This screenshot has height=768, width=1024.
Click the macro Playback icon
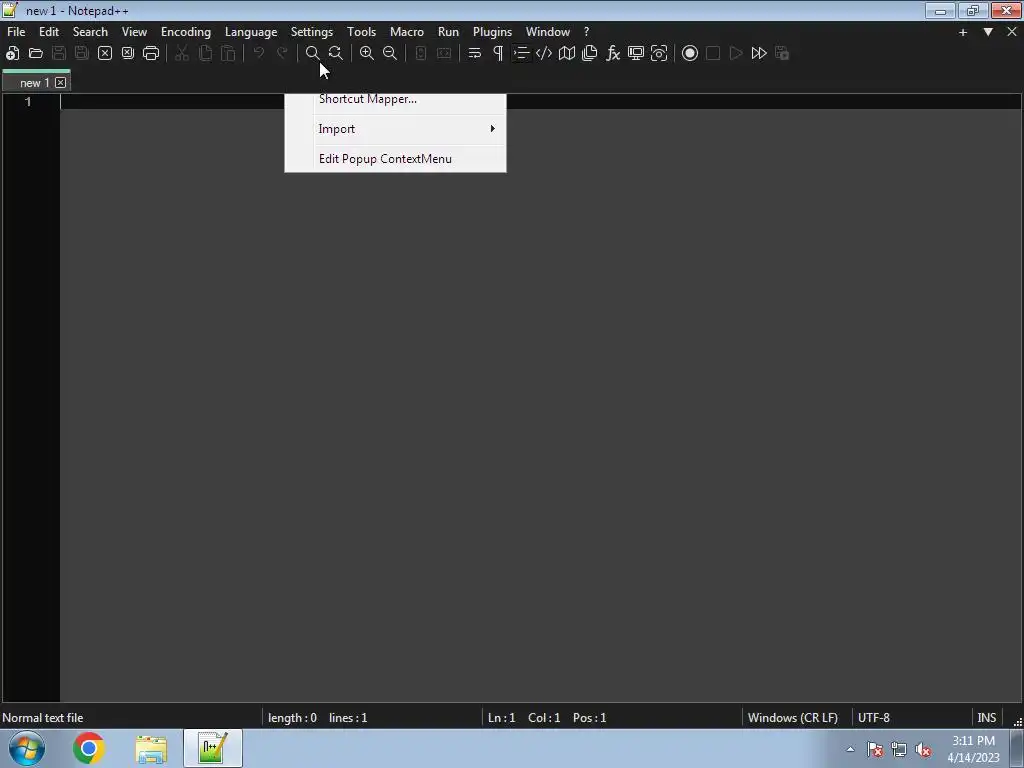pyautogui.click(x=736, y=54)
